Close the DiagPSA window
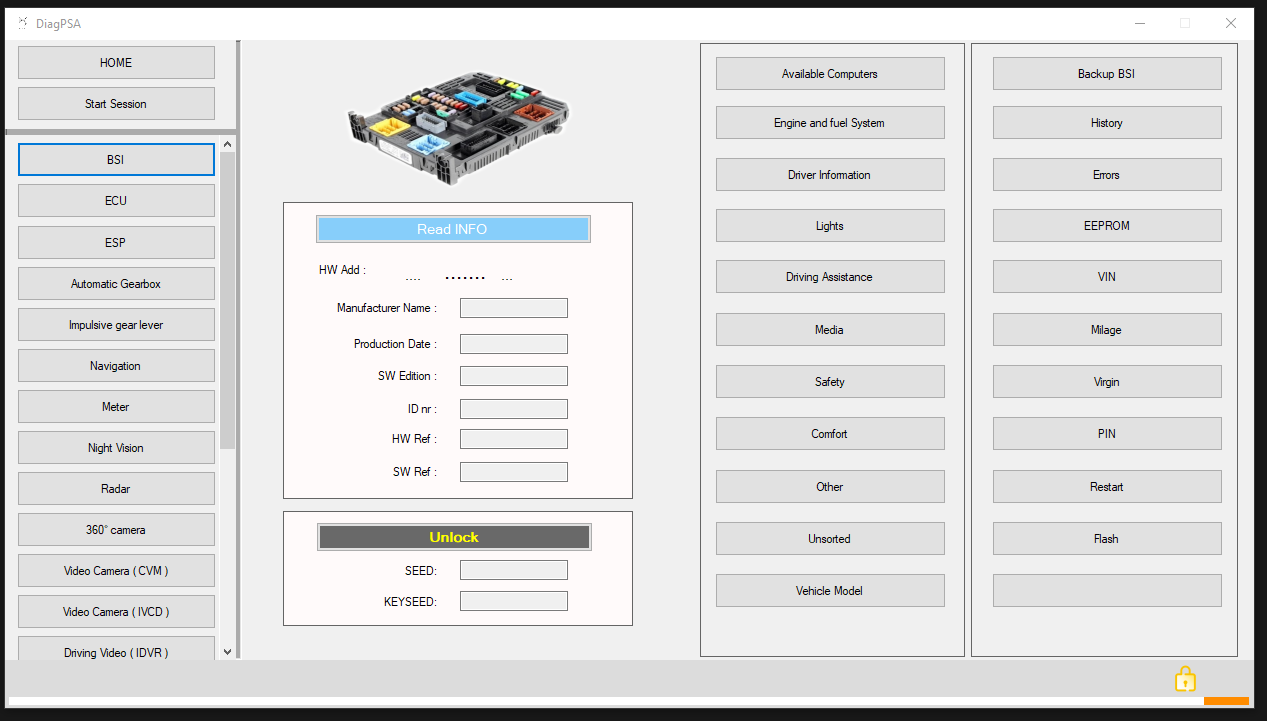This screenshot has height=721, width=1267. [1231, 23]
